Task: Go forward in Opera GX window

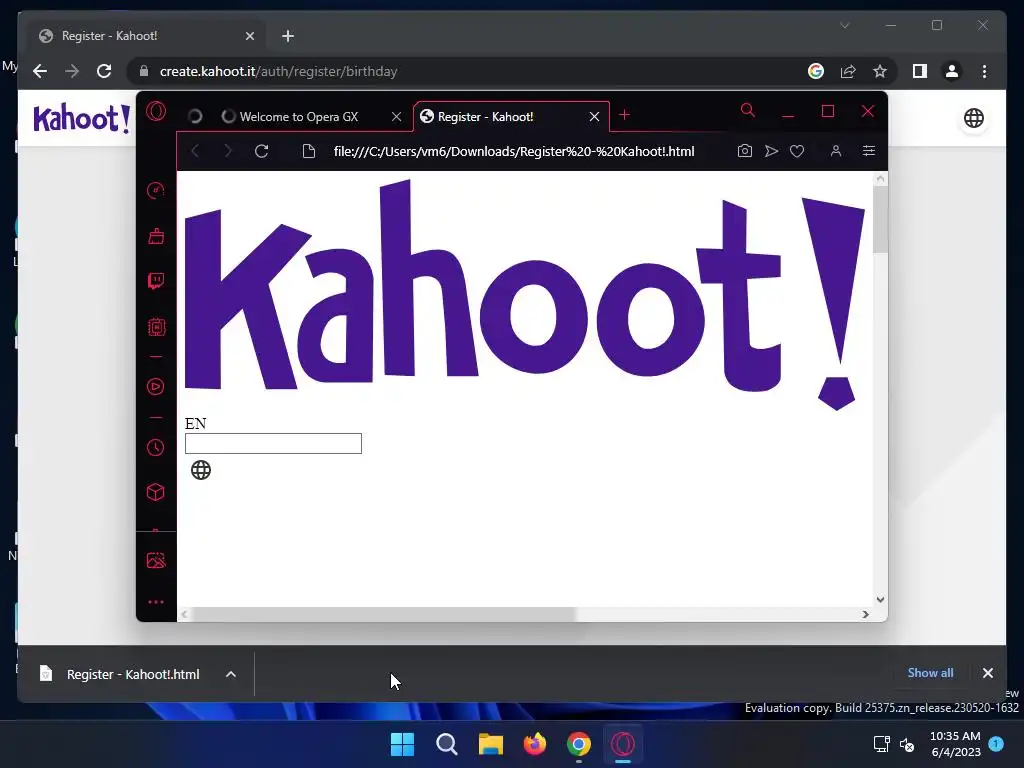Action: tap(227, 152)
